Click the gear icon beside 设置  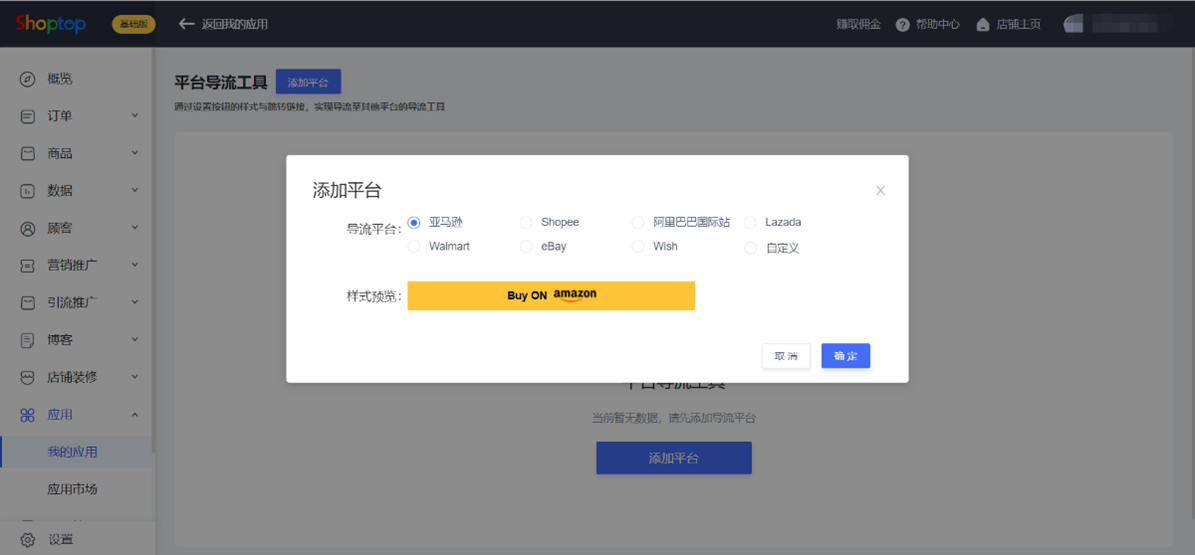pos(27,540)
